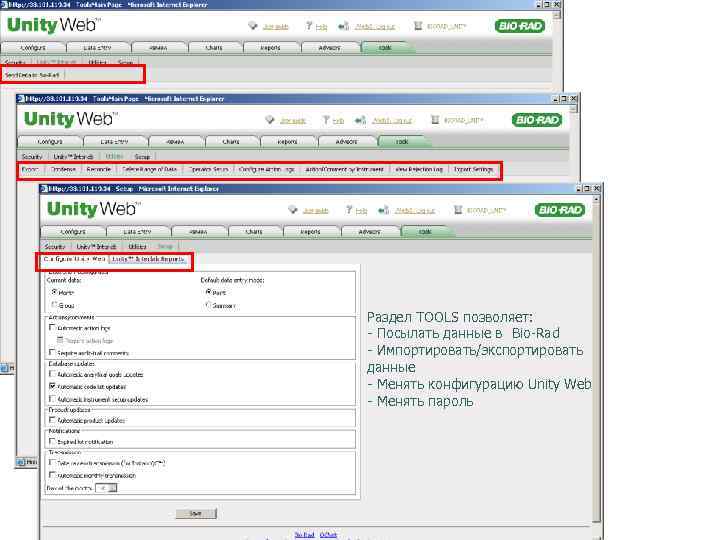Image resolution: width=720 pixels, height=540 pixels.
Task: Click the arrow-door icon in middle window header
Action: coord(360,120)
